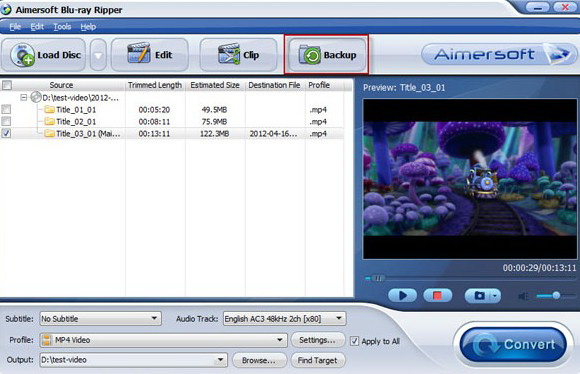Open the Help menu
This screenshot has width=580, height=374.
(88, 27)
